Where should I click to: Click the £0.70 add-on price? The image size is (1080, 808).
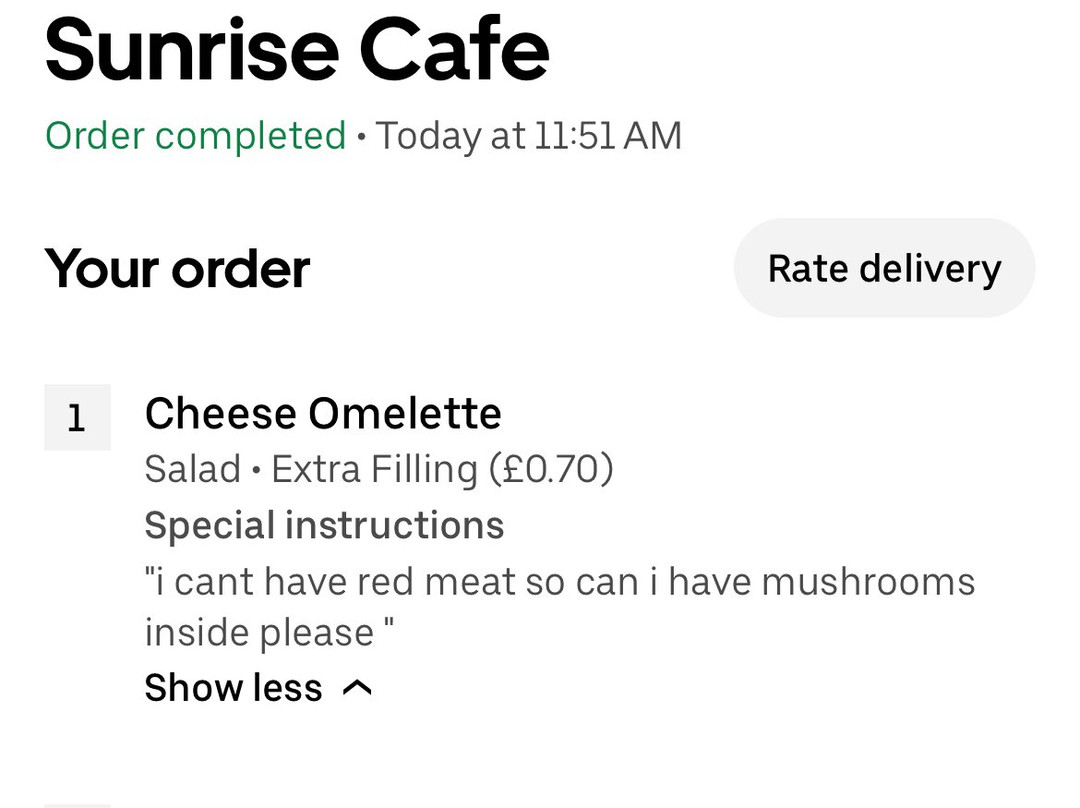coord(551,469)
